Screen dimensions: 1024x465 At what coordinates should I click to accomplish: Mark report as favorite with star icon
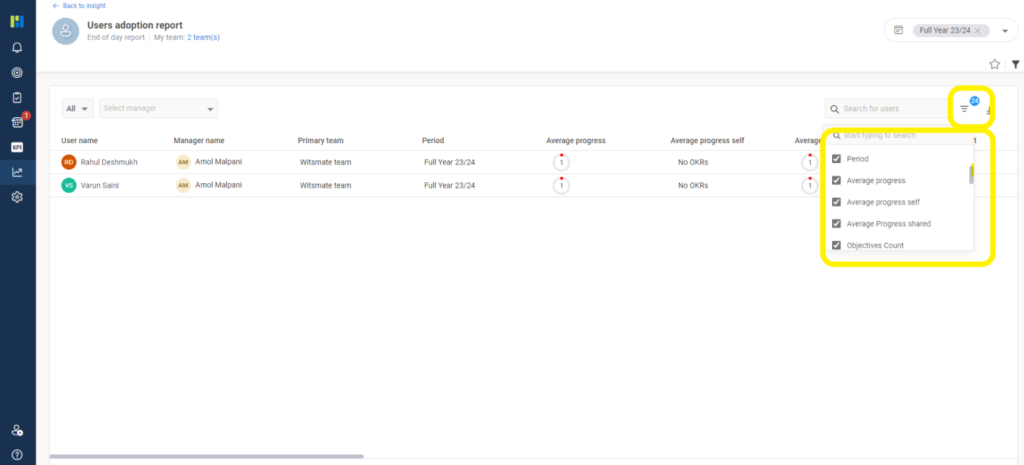(995, 64)
